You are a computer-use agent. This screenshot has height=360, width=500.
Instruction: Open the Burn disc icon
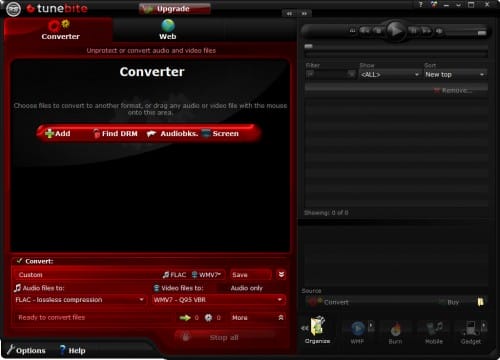(395, 333)
